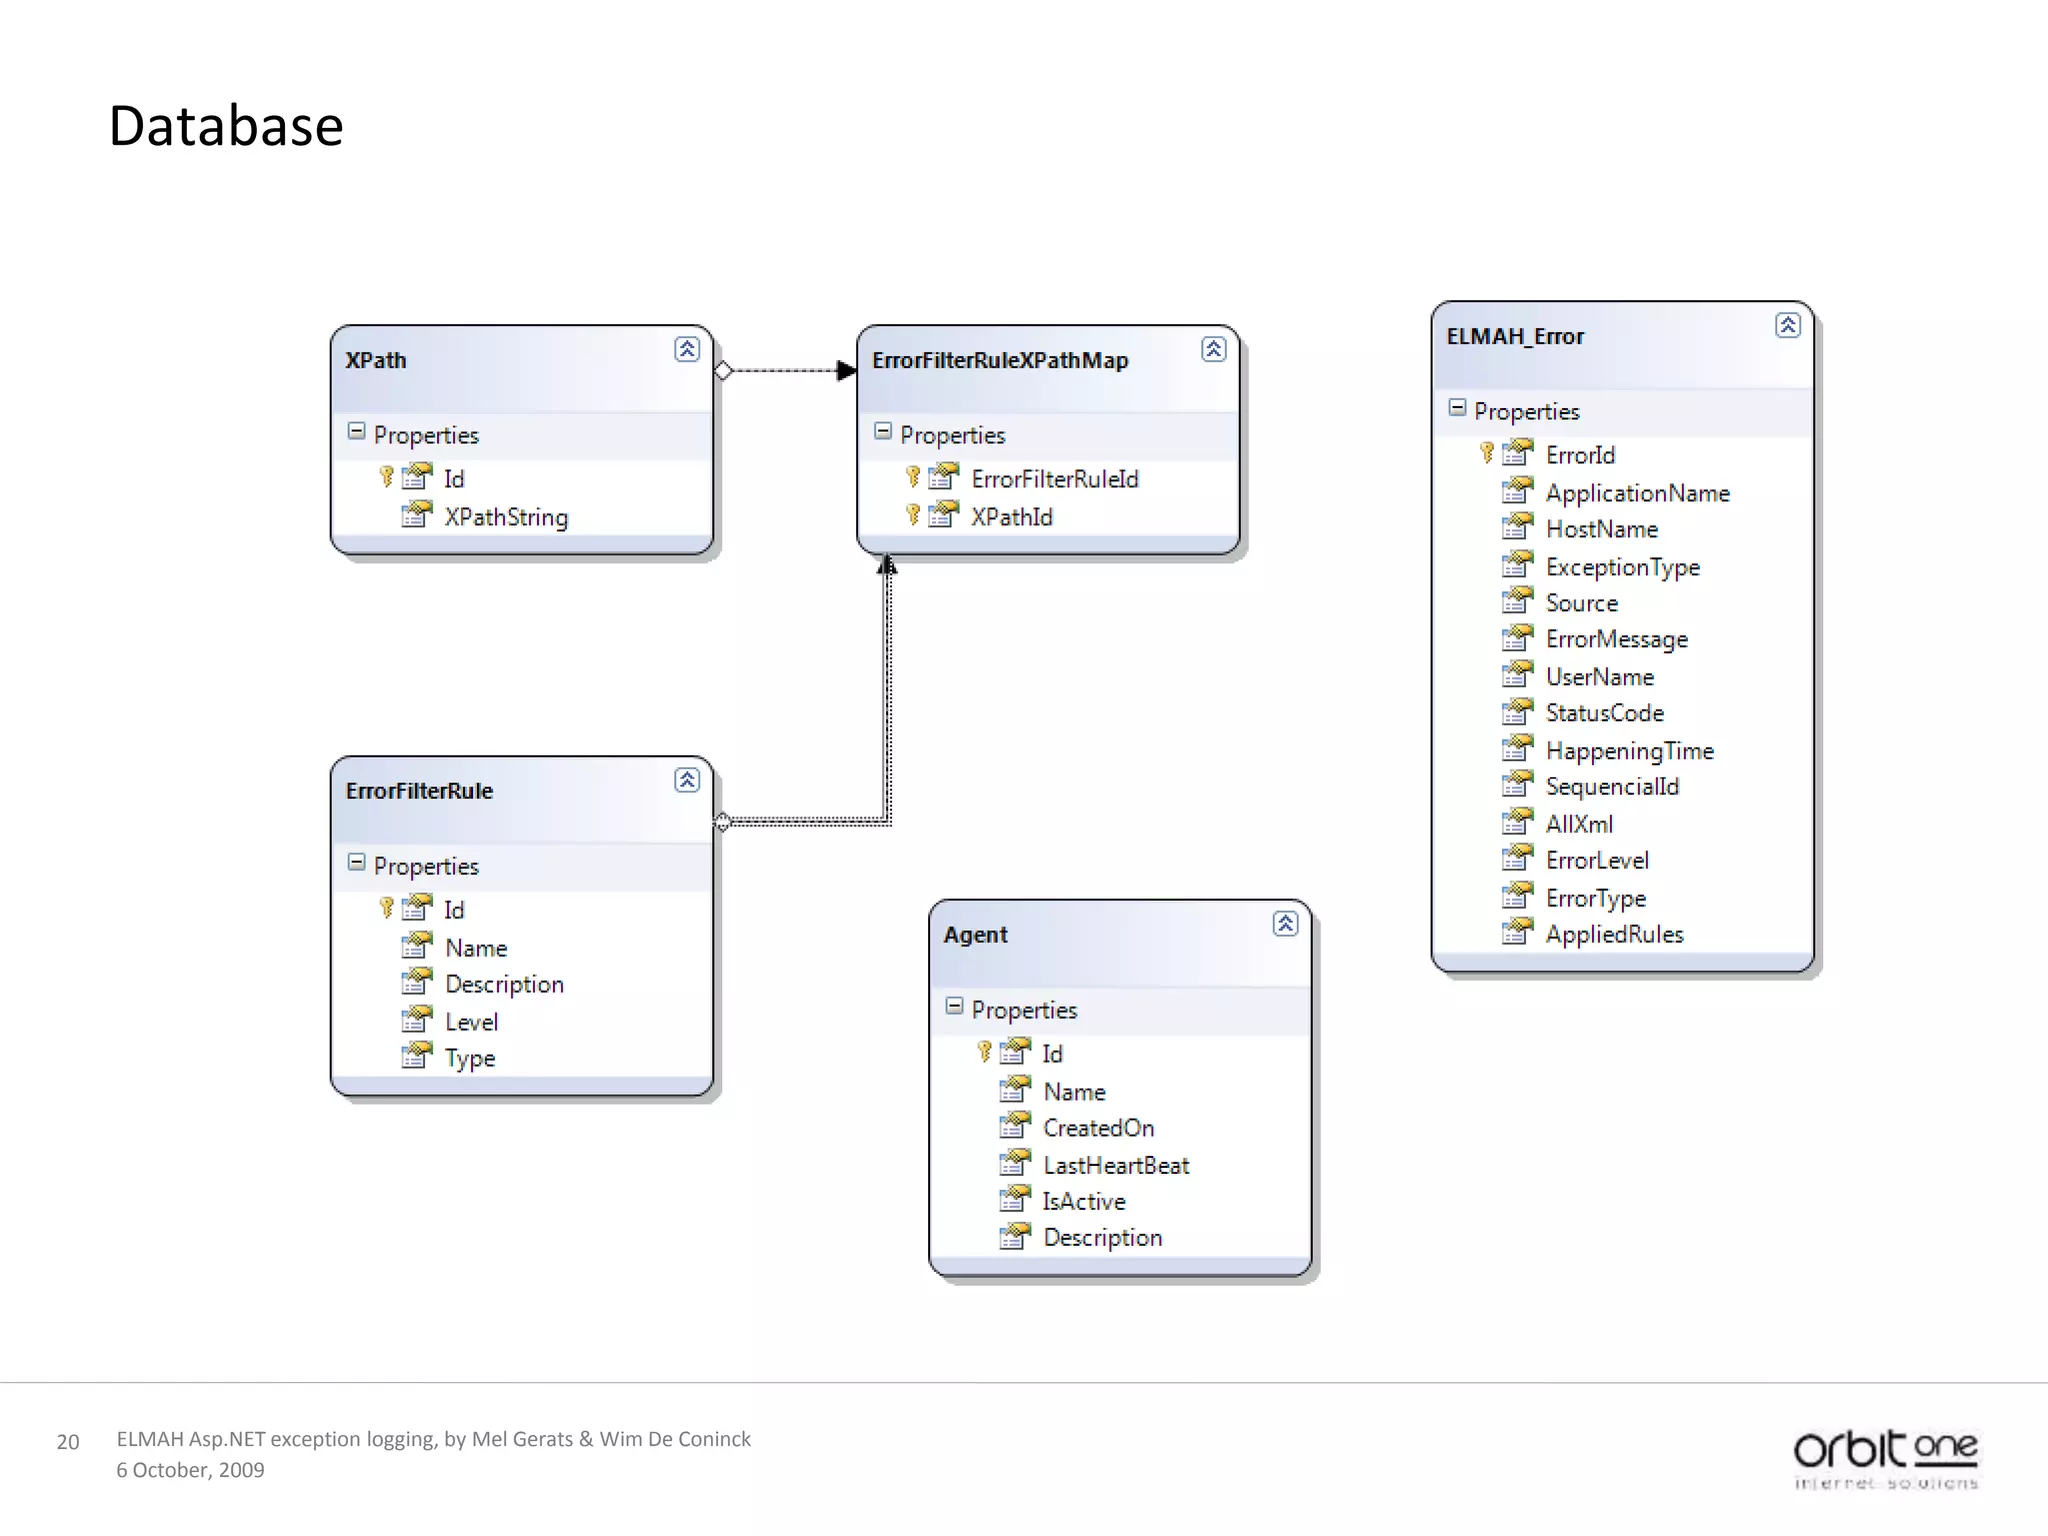
Task: Collapse Properties section in ErrorFilterRuleXPathMap
Action: click(882, 431)
